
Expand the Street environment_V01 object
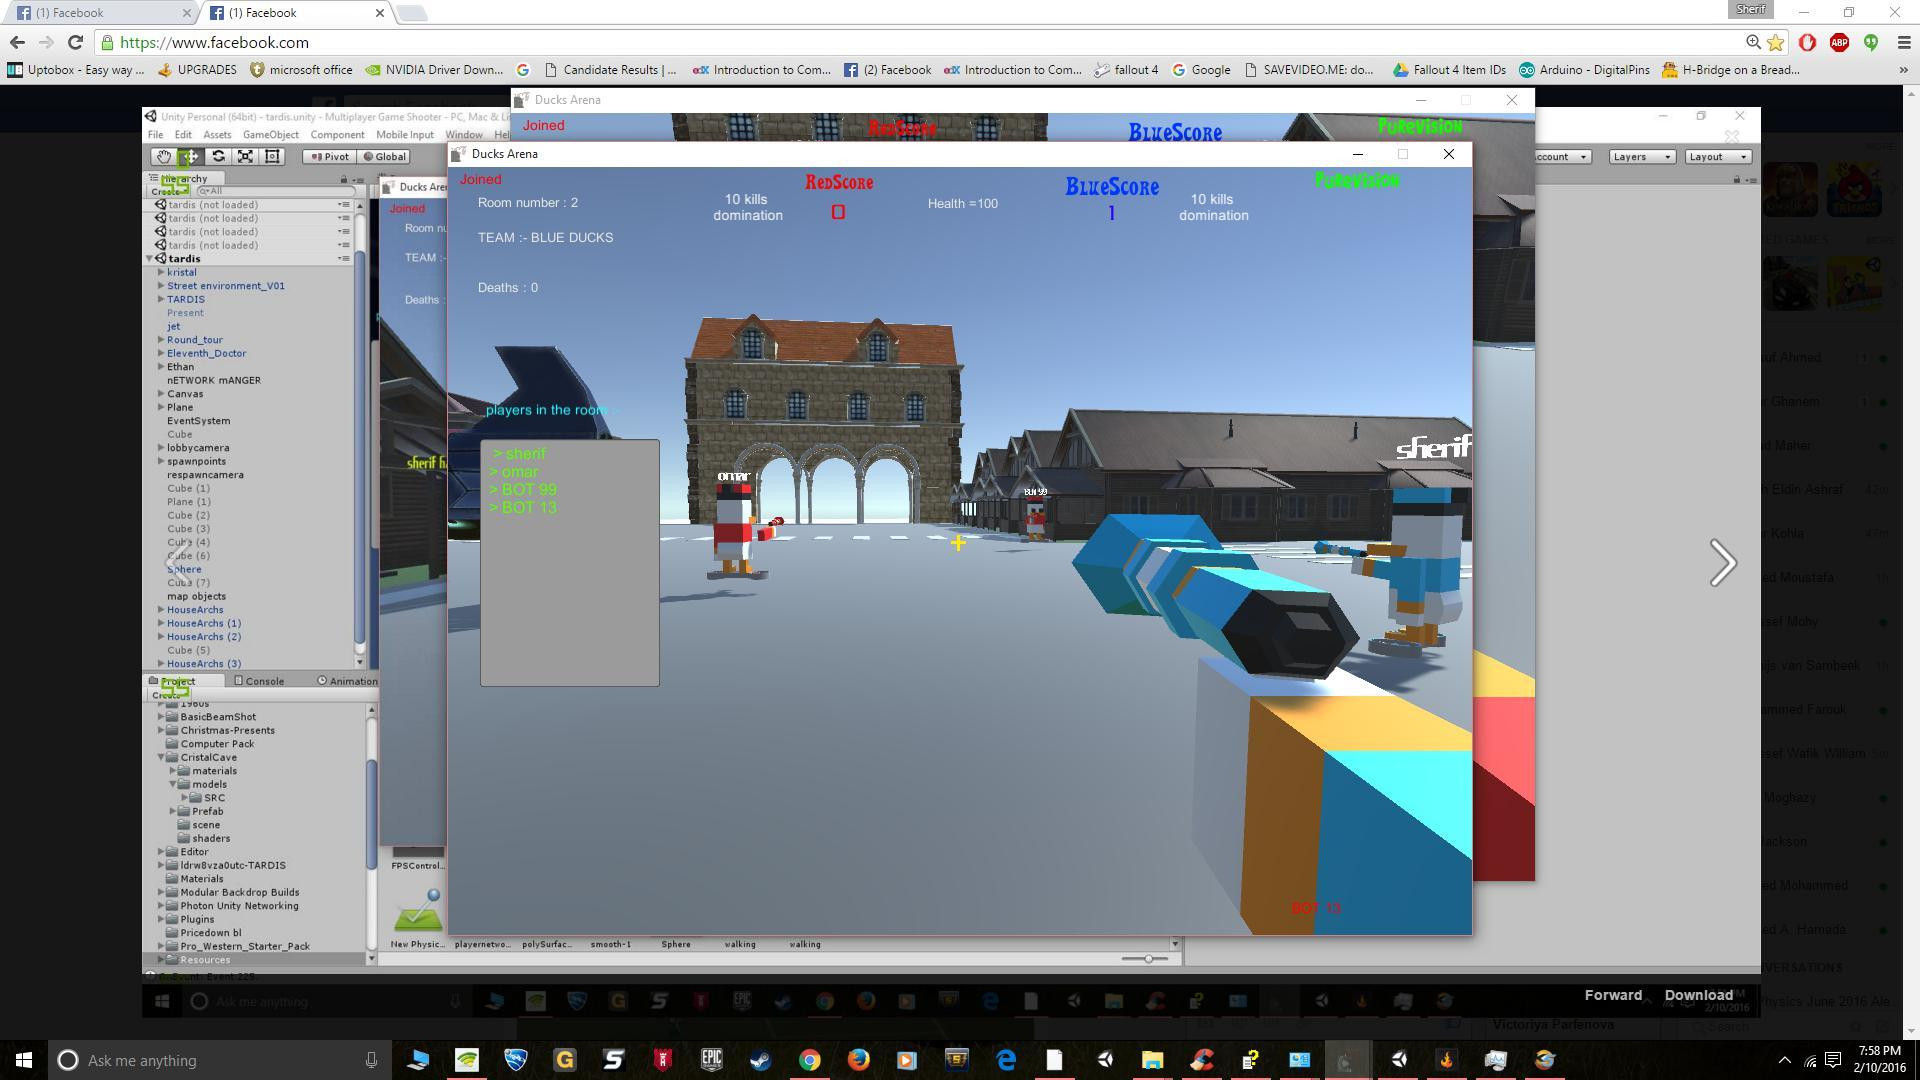[x=161, y=286]
